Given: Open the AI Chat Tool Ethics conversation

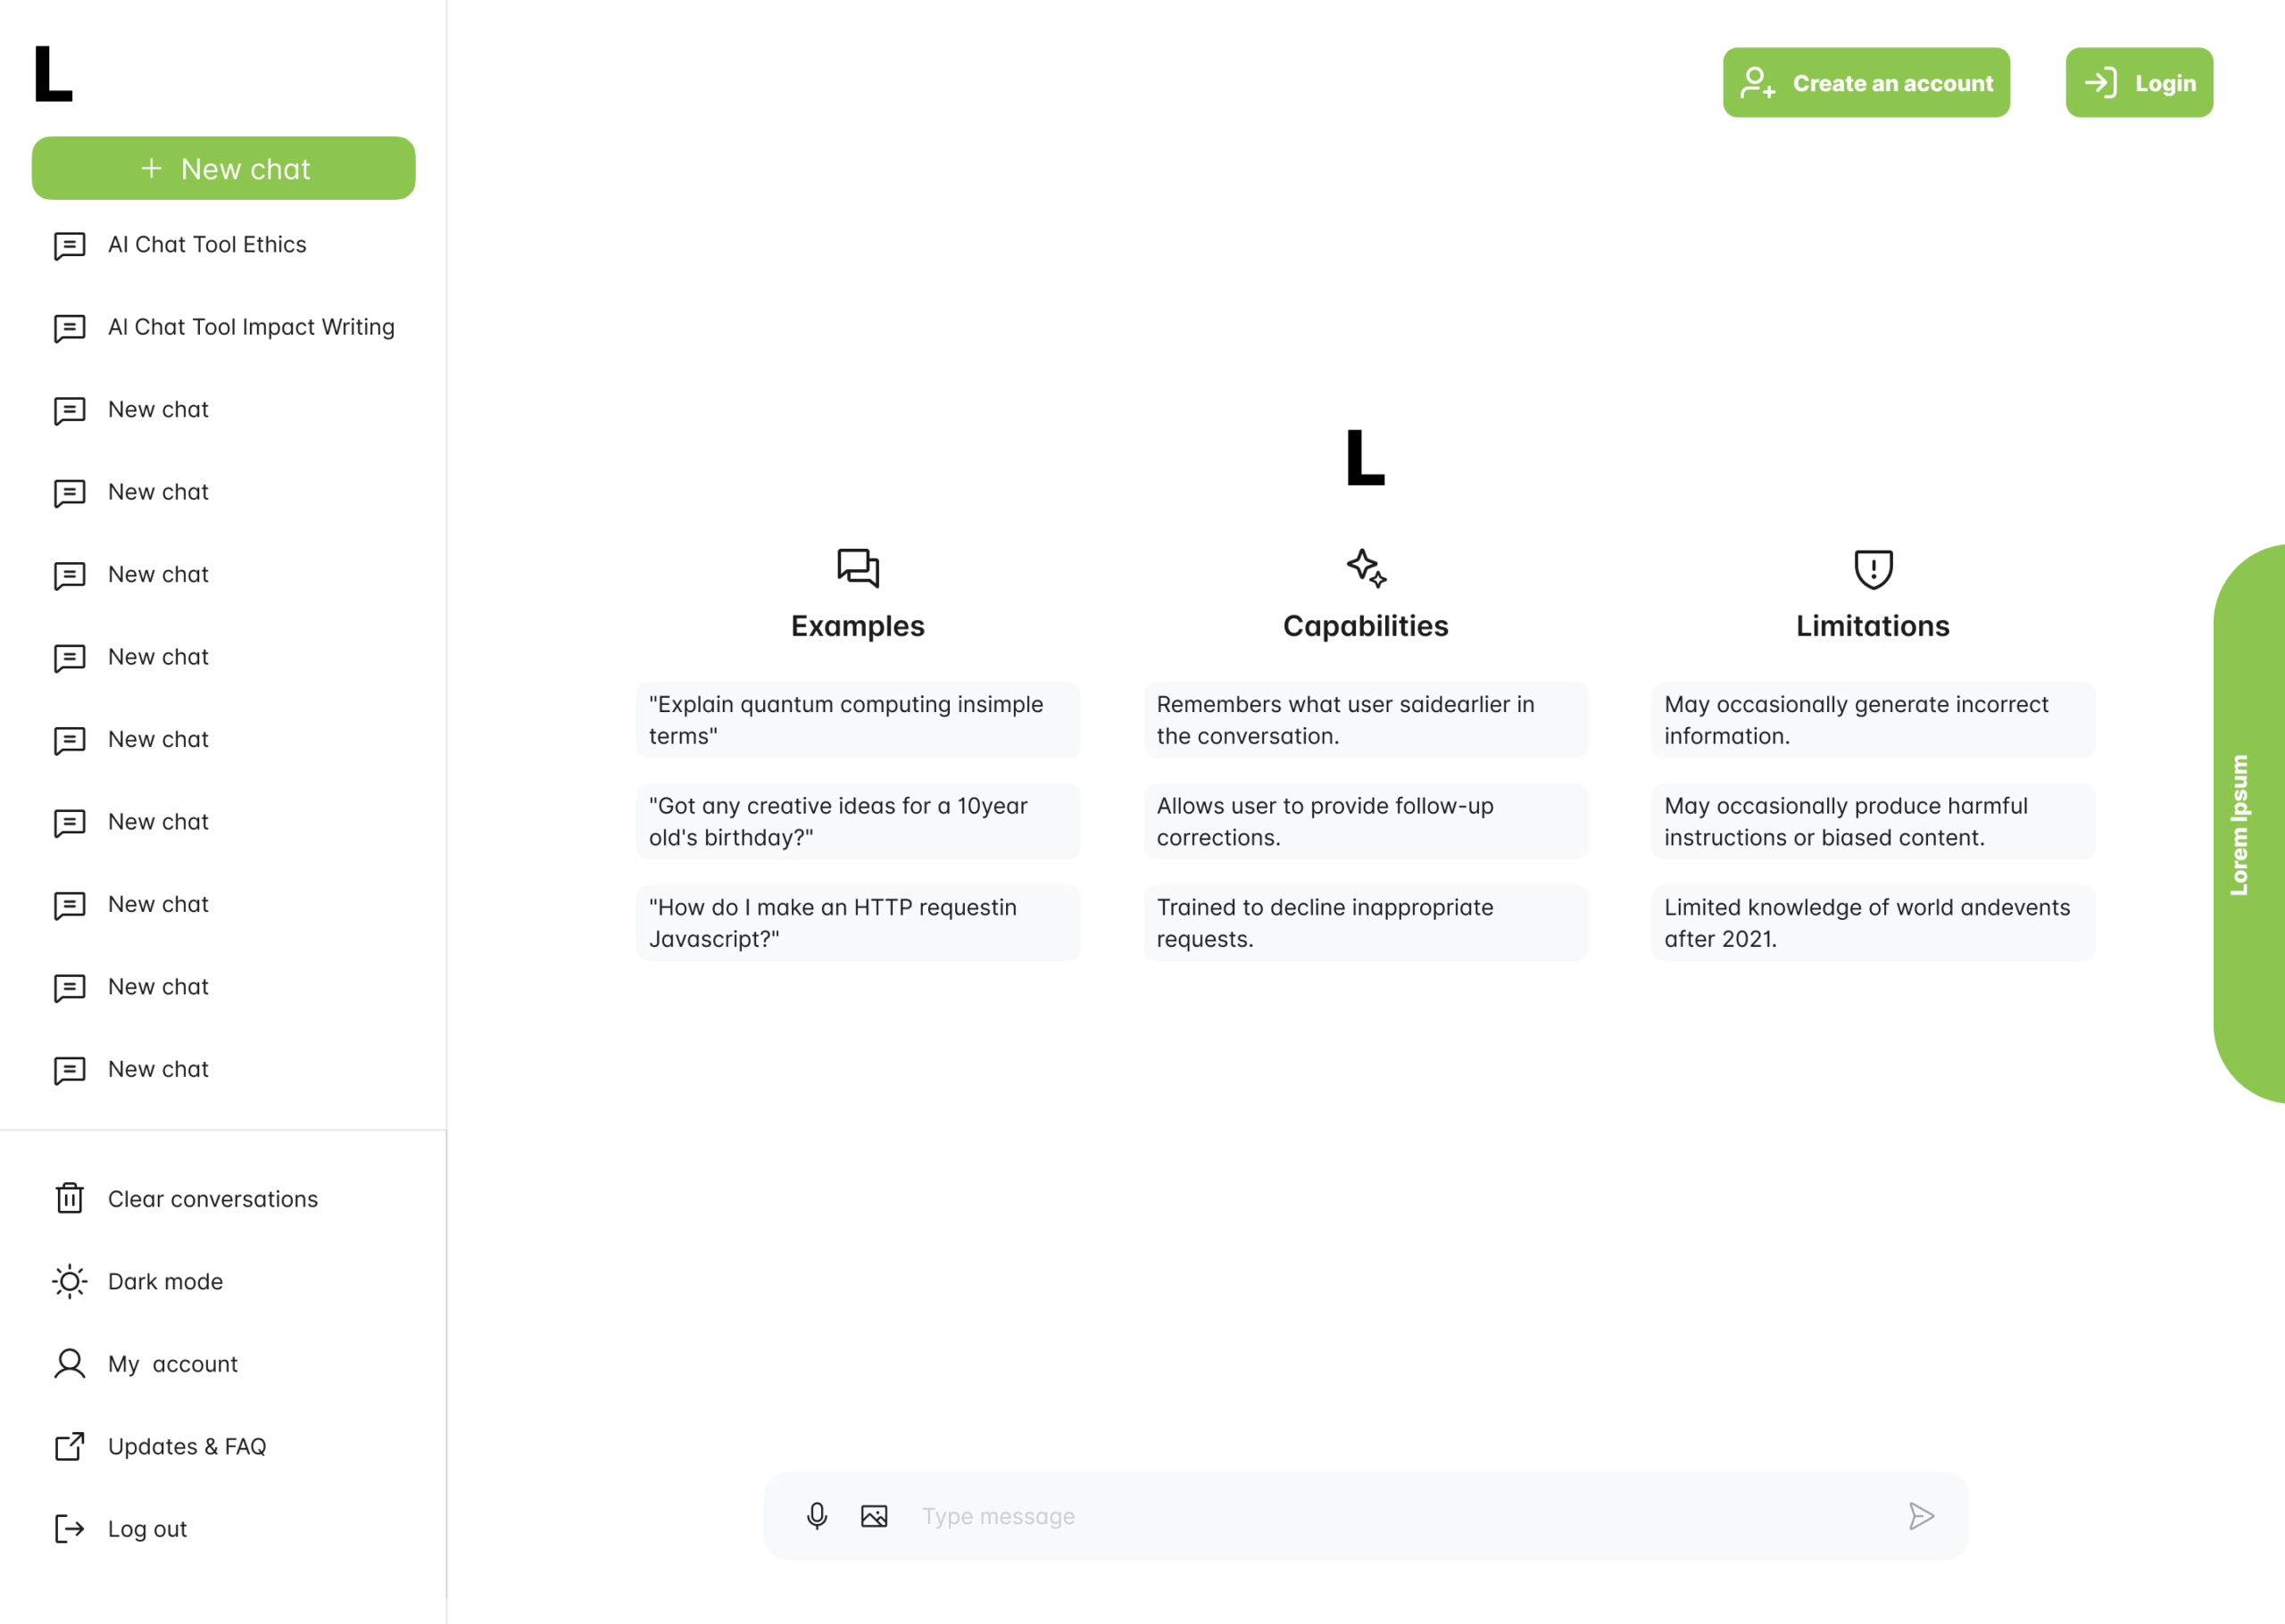Looking at the screenshot, I should tap(207, 245).
